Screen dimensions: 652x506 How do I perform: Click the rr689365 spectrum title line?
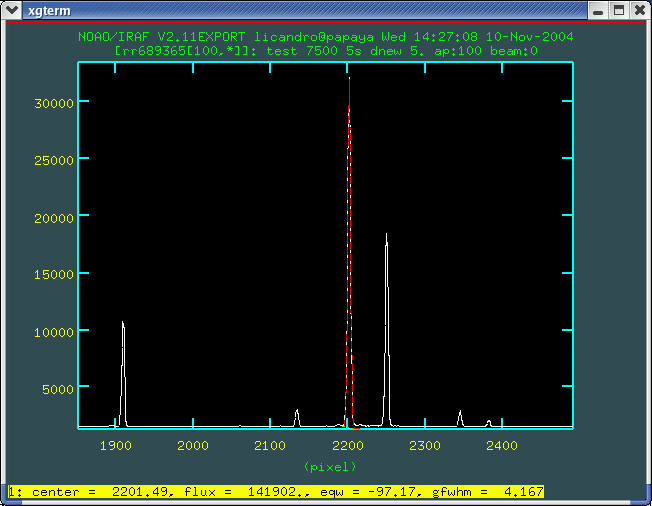(x=326, y=50)
